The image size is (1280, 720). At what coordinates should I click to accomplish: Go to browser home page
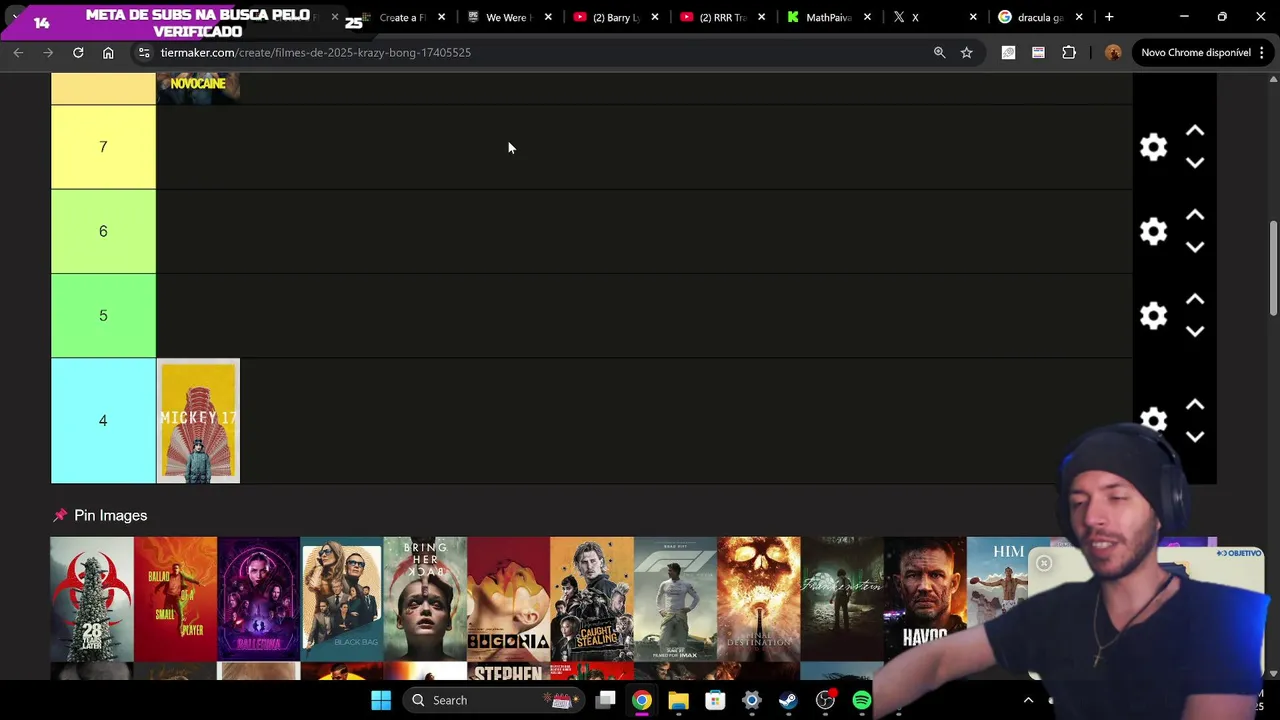[x=108, y=52]
